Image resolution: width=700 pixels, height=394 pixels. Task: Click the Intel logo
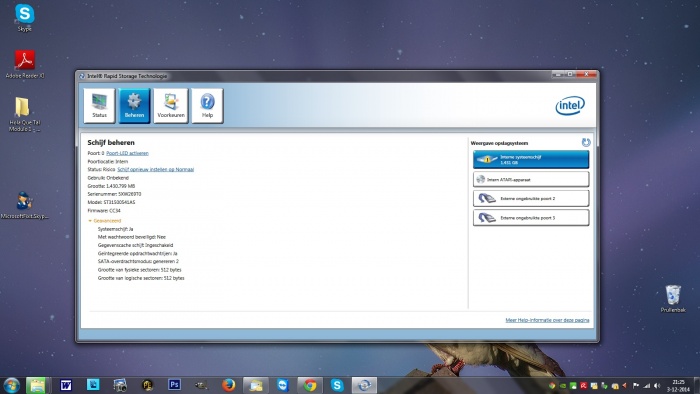(570, 106)
